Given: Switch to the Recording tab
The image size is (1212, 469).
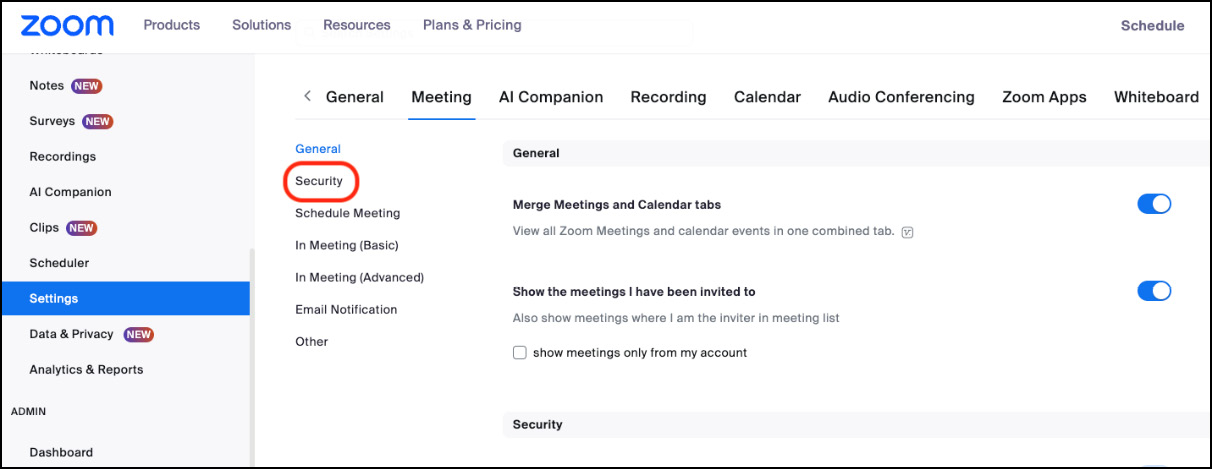Looking at the screenshot, I should 668,97.
